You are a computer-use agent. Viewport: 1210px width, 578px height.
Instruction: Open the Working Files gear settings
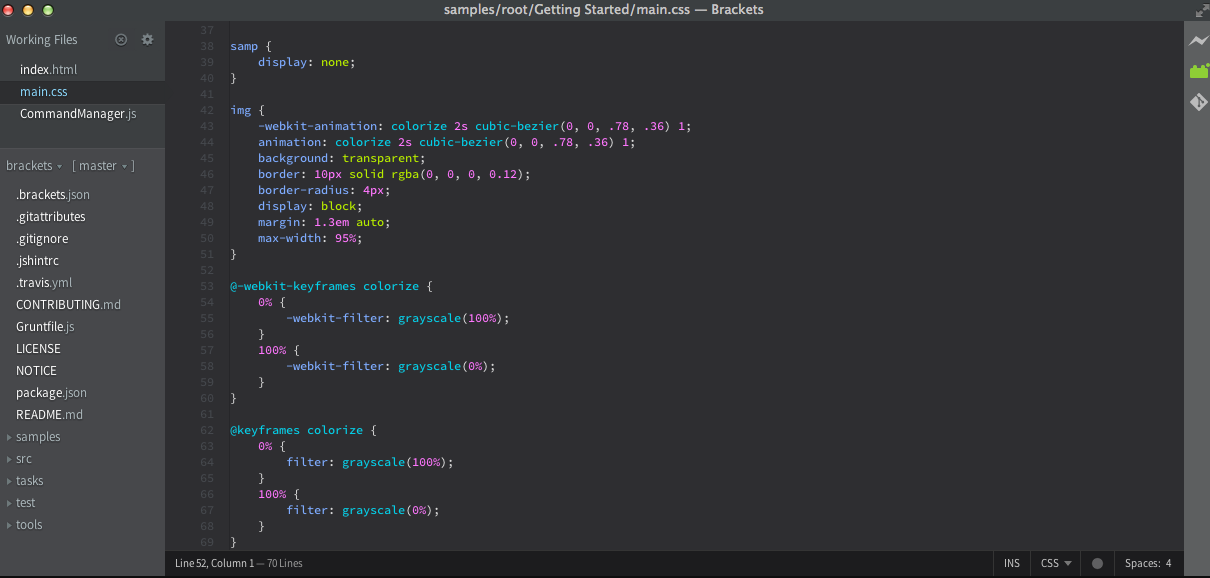click(x=148, y=40)
